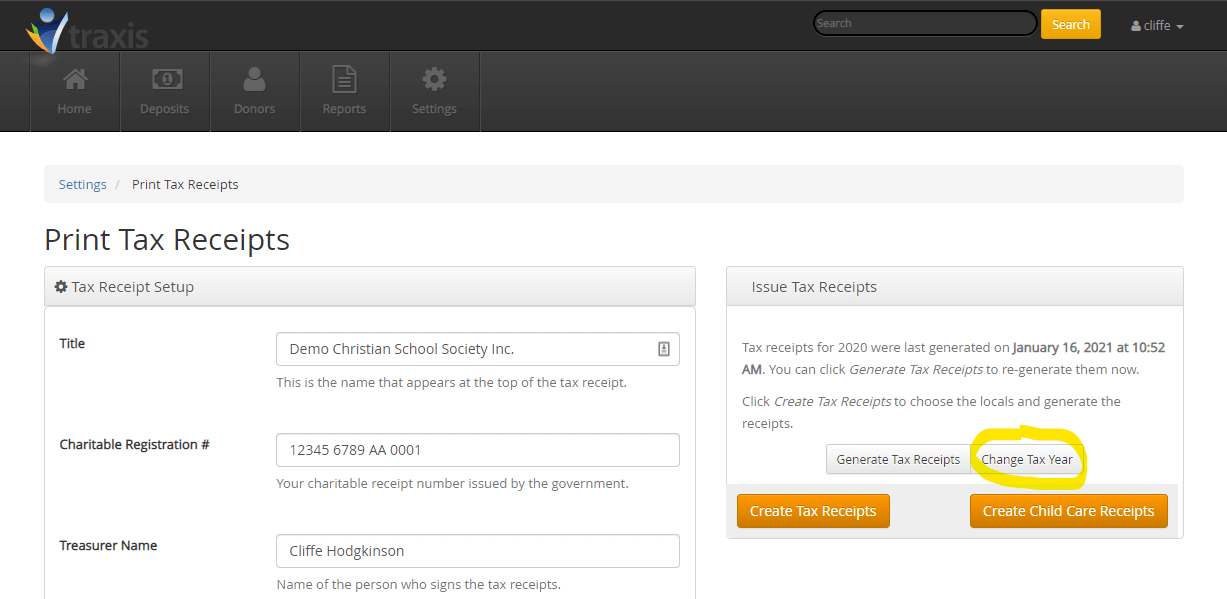Expand the cliffe user dropdown caret

pos(1180,27)
